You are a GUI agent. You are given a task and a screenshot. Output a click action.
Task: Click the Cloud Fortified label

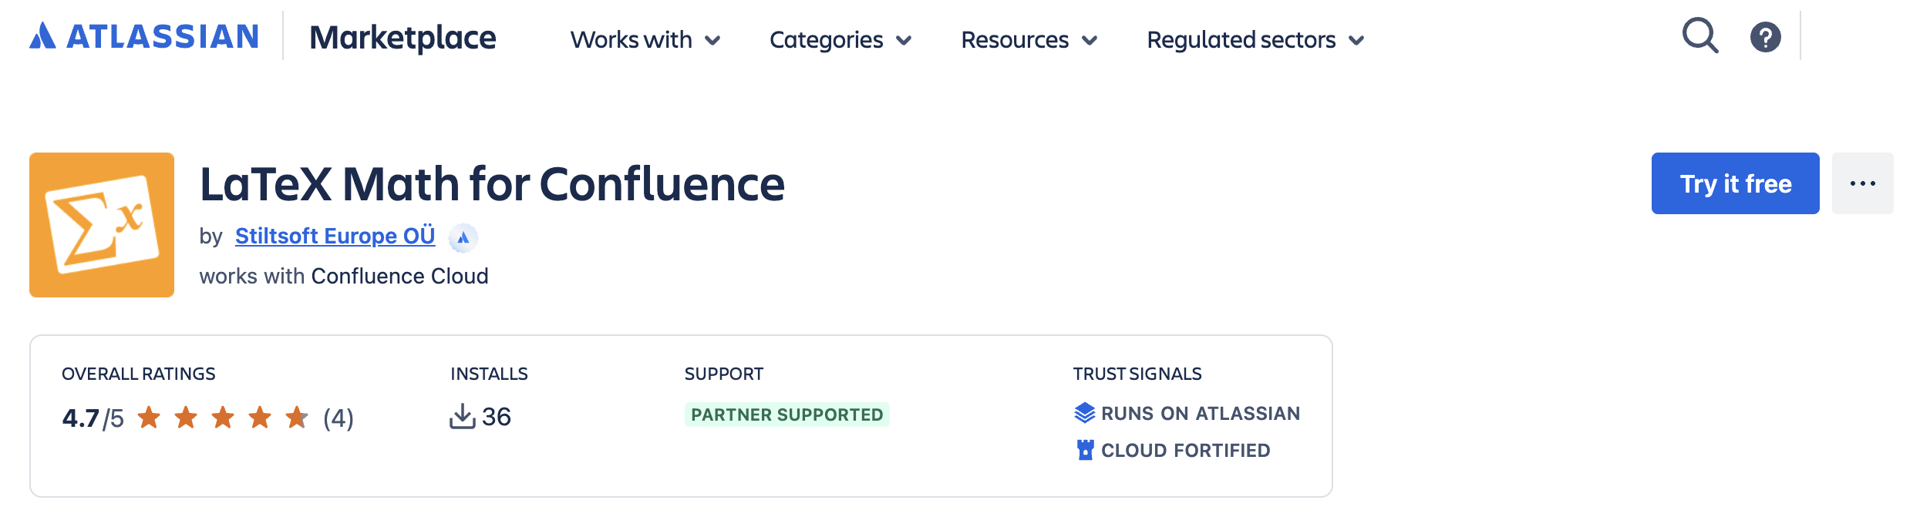[1185, 450]
